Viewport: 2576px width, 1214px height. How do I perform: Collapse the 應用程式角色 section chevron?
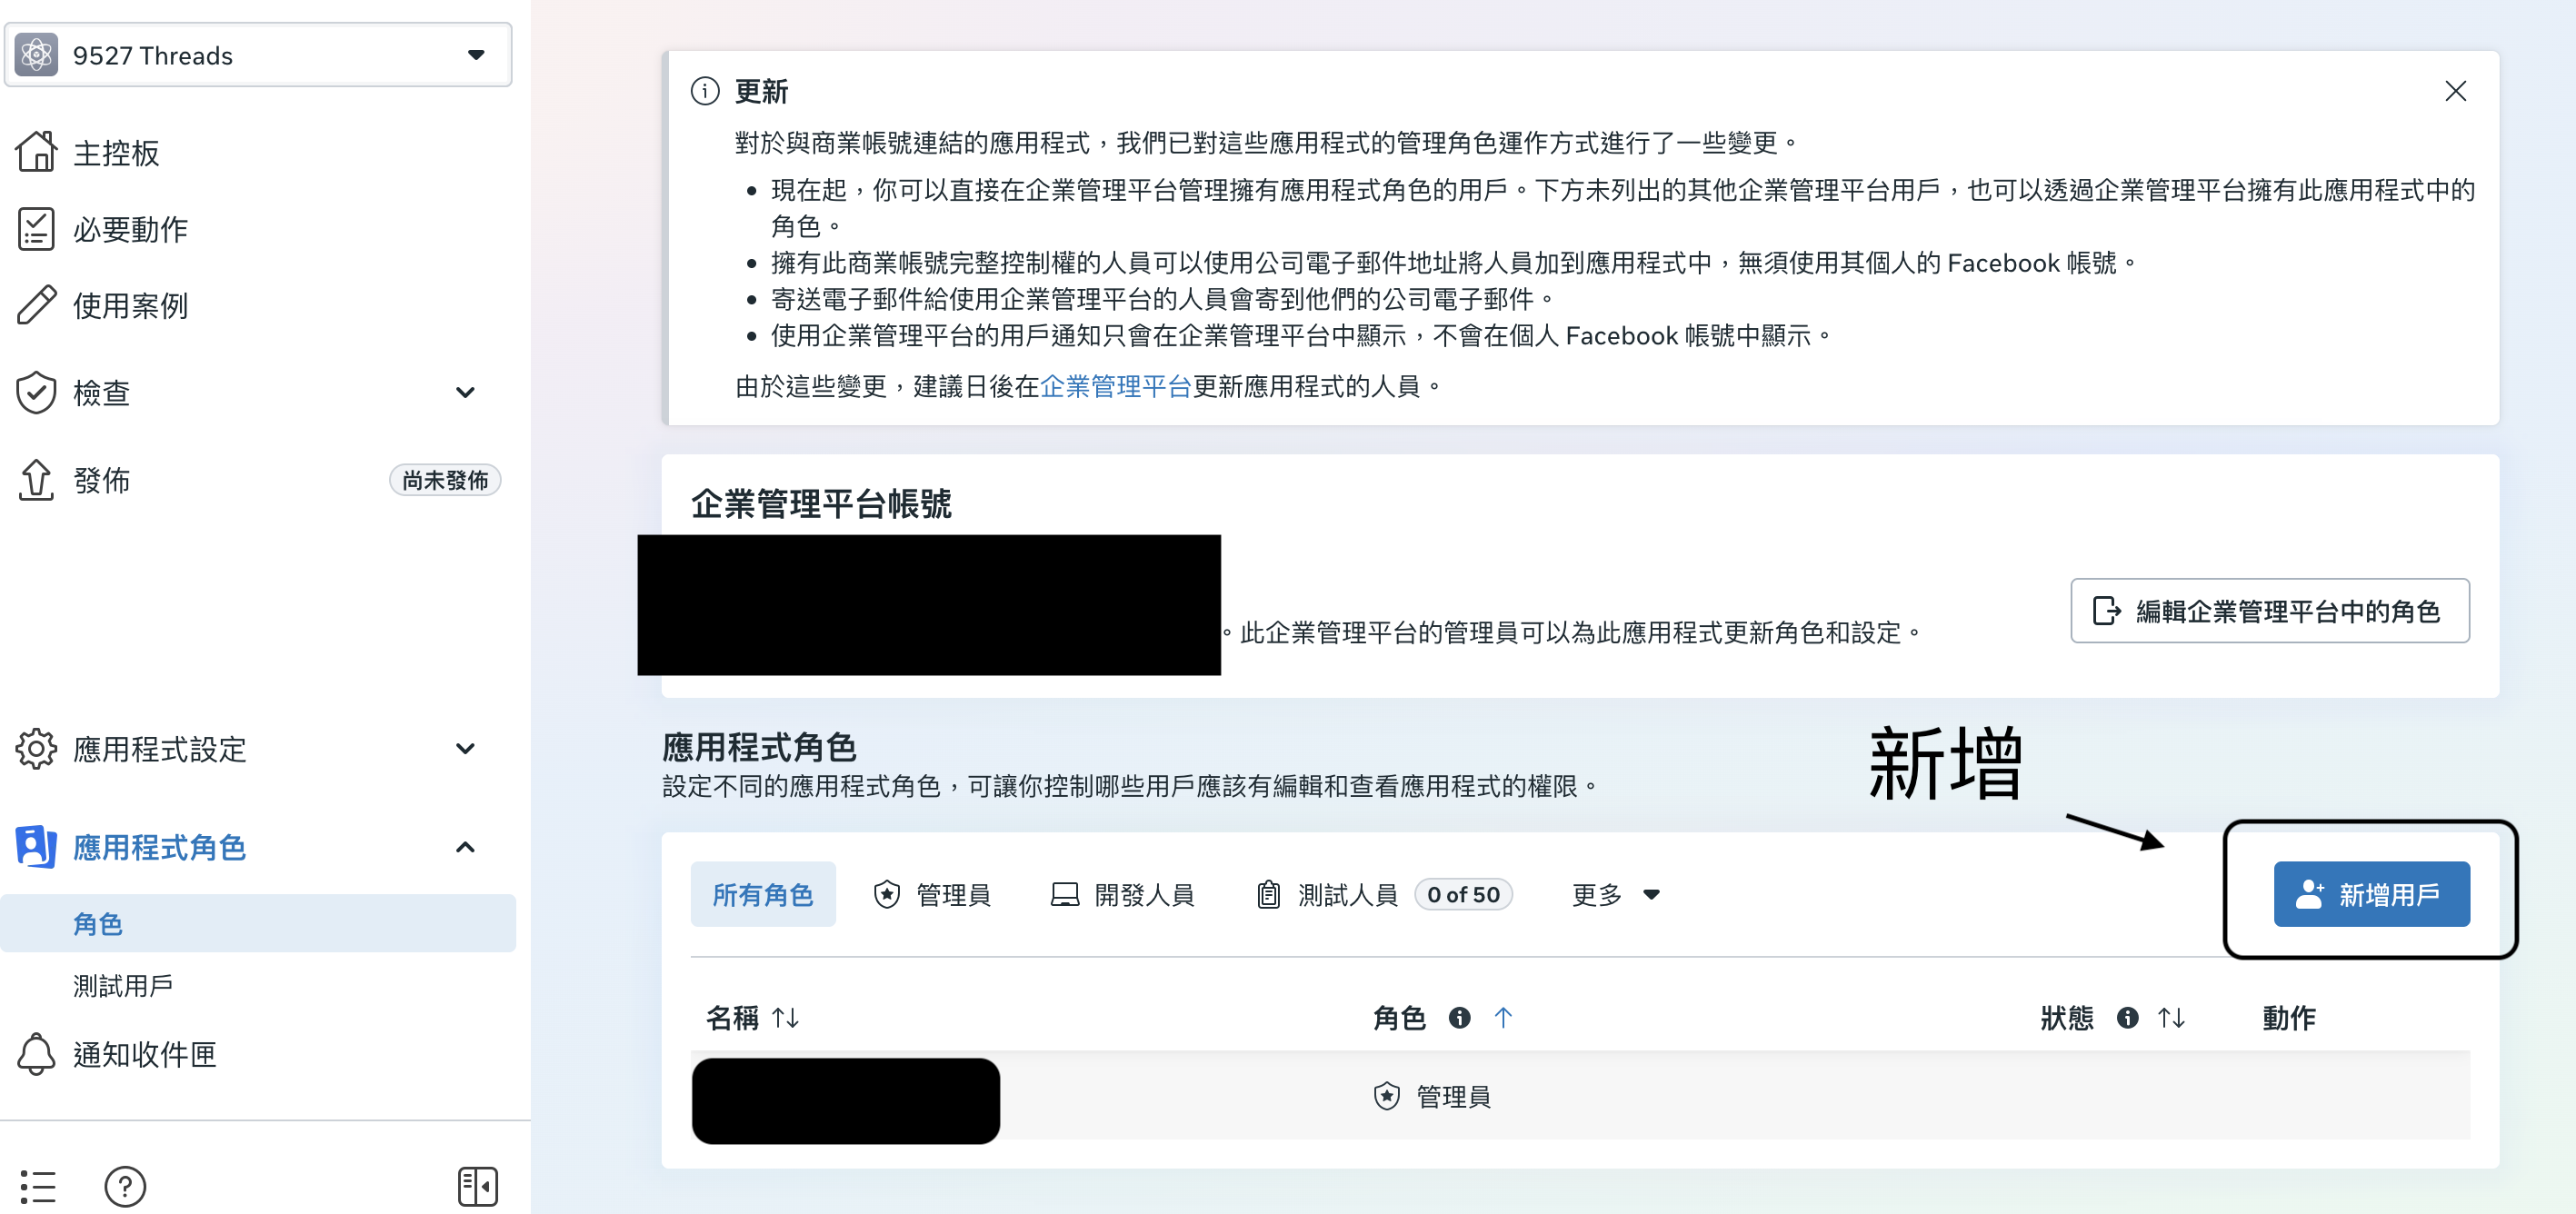click(x=465, y=847)
